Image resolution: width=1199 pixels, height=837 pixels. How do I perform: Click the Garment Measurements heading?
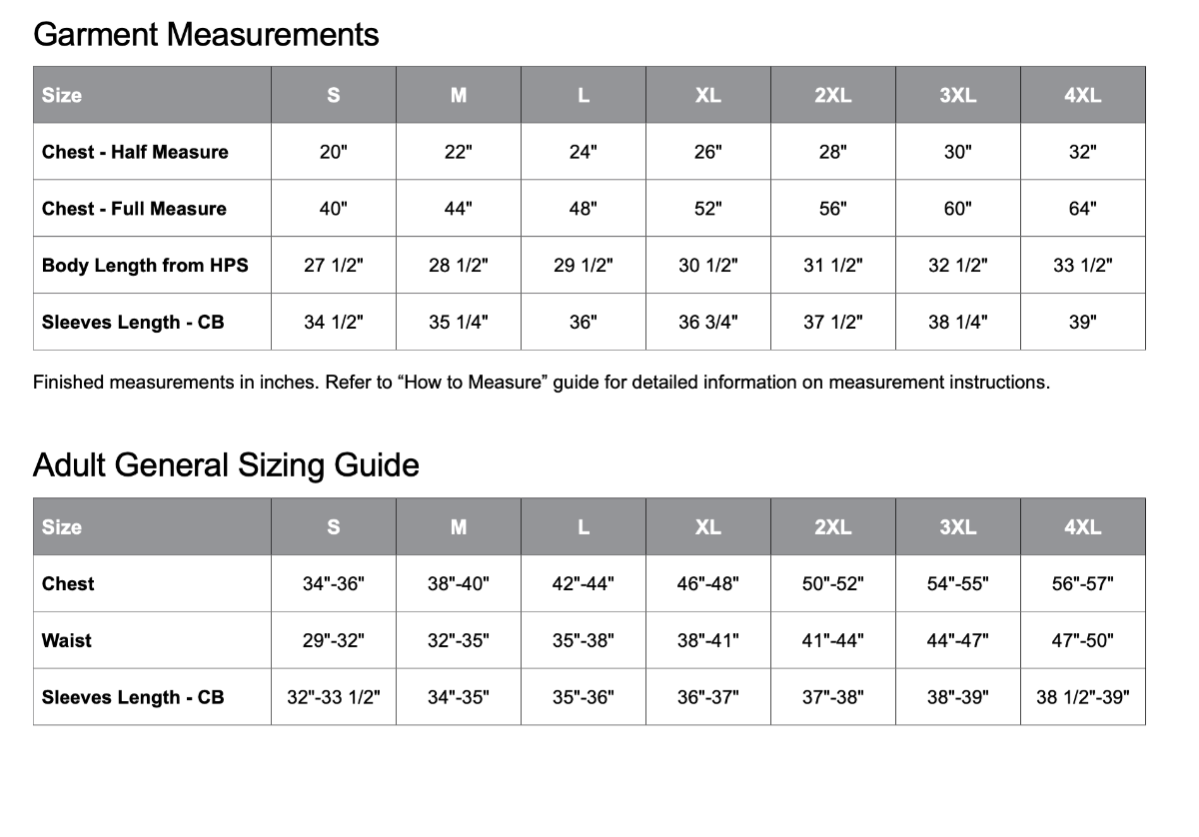[206, 35]
